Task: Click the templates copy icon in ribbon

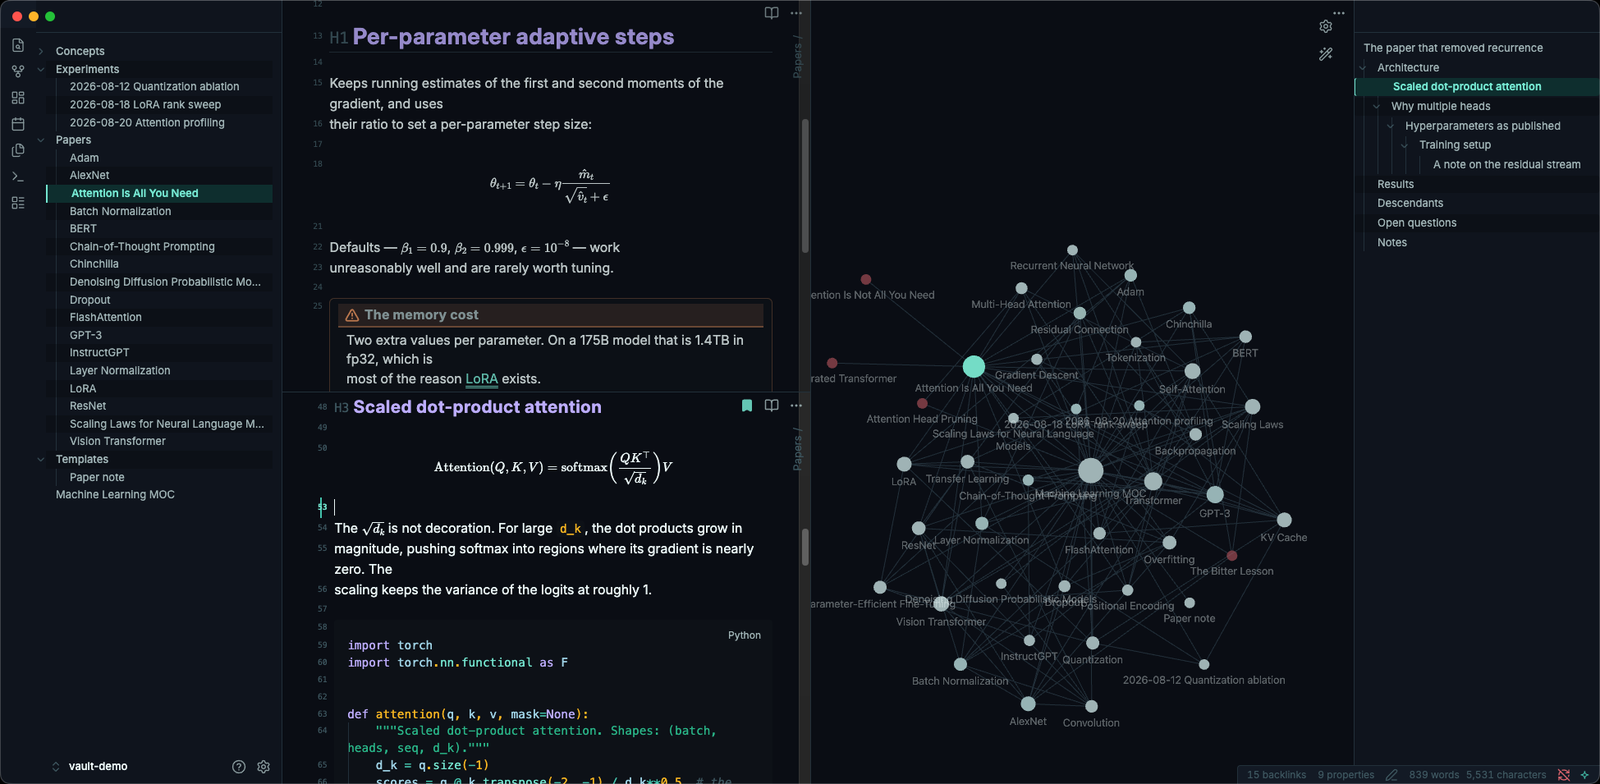Action: click(18, 150)
